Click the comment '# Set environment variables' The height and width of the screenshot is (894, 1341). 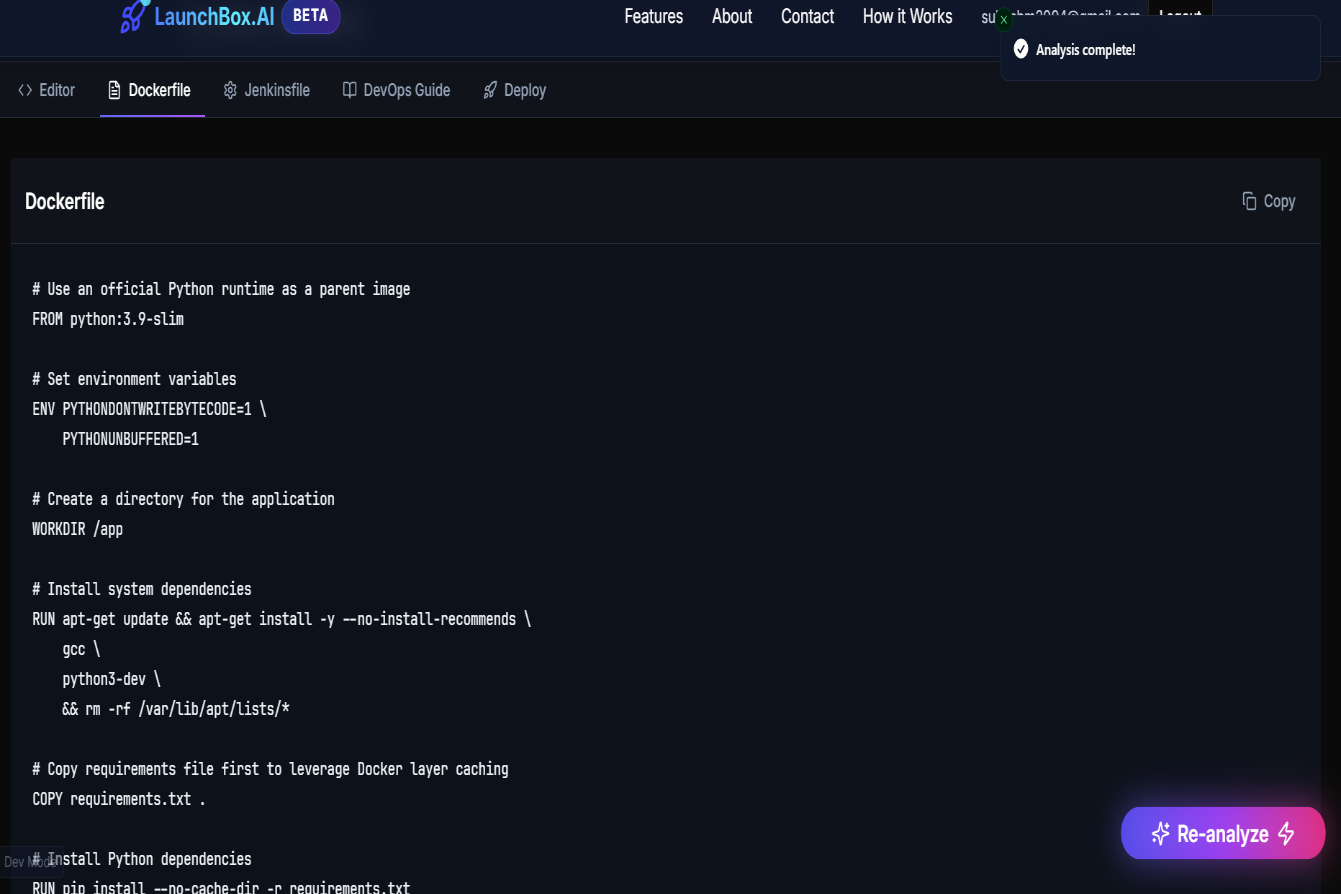(x=134, y=379)
